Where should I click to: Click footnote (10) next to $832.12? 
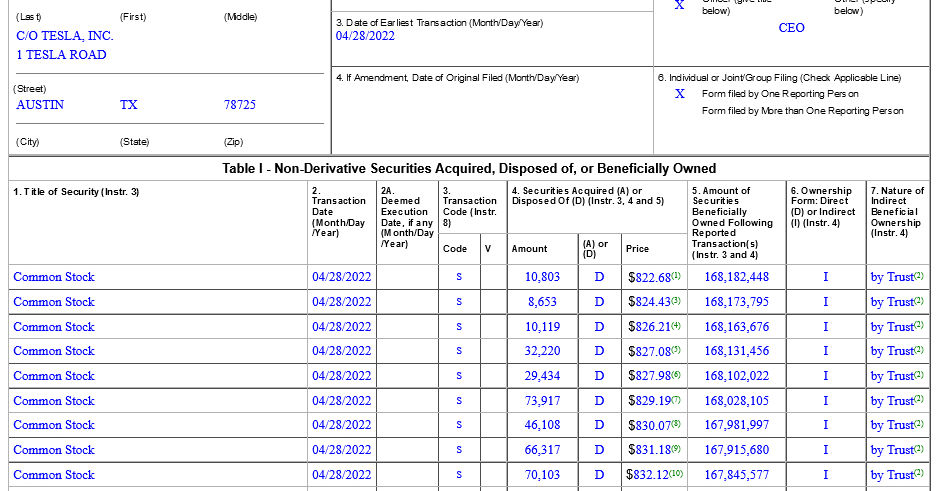tap(676, 473)
